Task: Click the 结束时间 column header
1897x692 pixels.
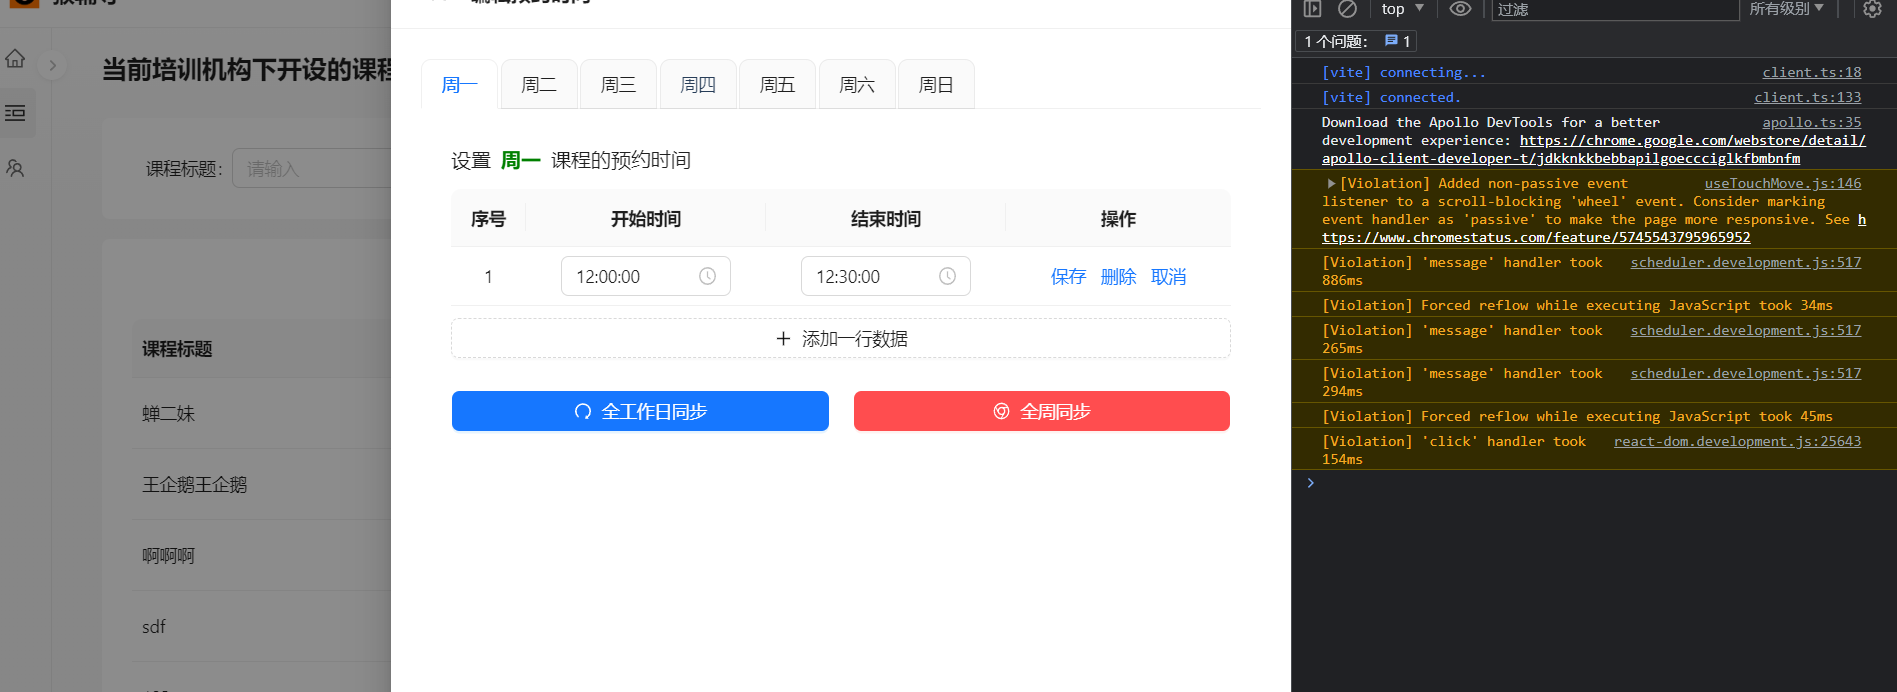Action: 886,218
